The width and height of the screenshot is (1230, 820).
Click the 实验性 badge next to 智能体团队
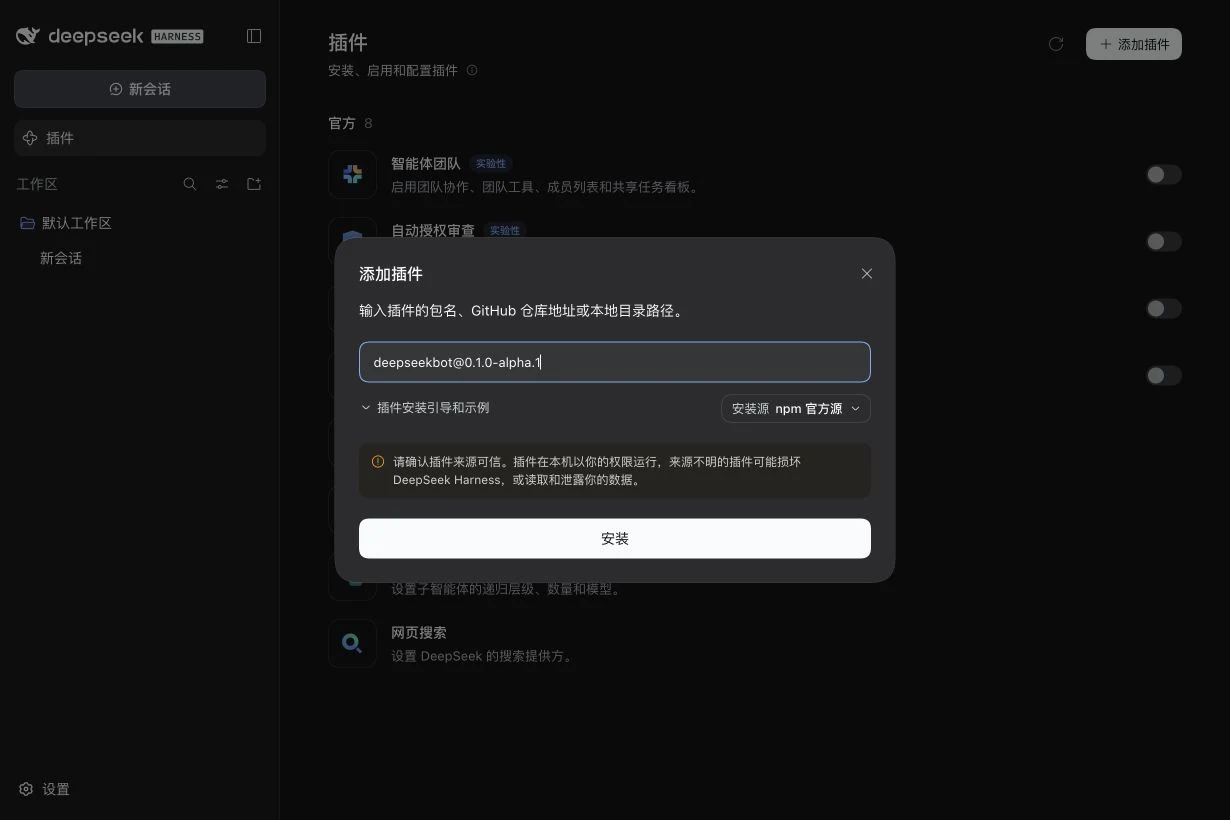click(x=490, y=163)
